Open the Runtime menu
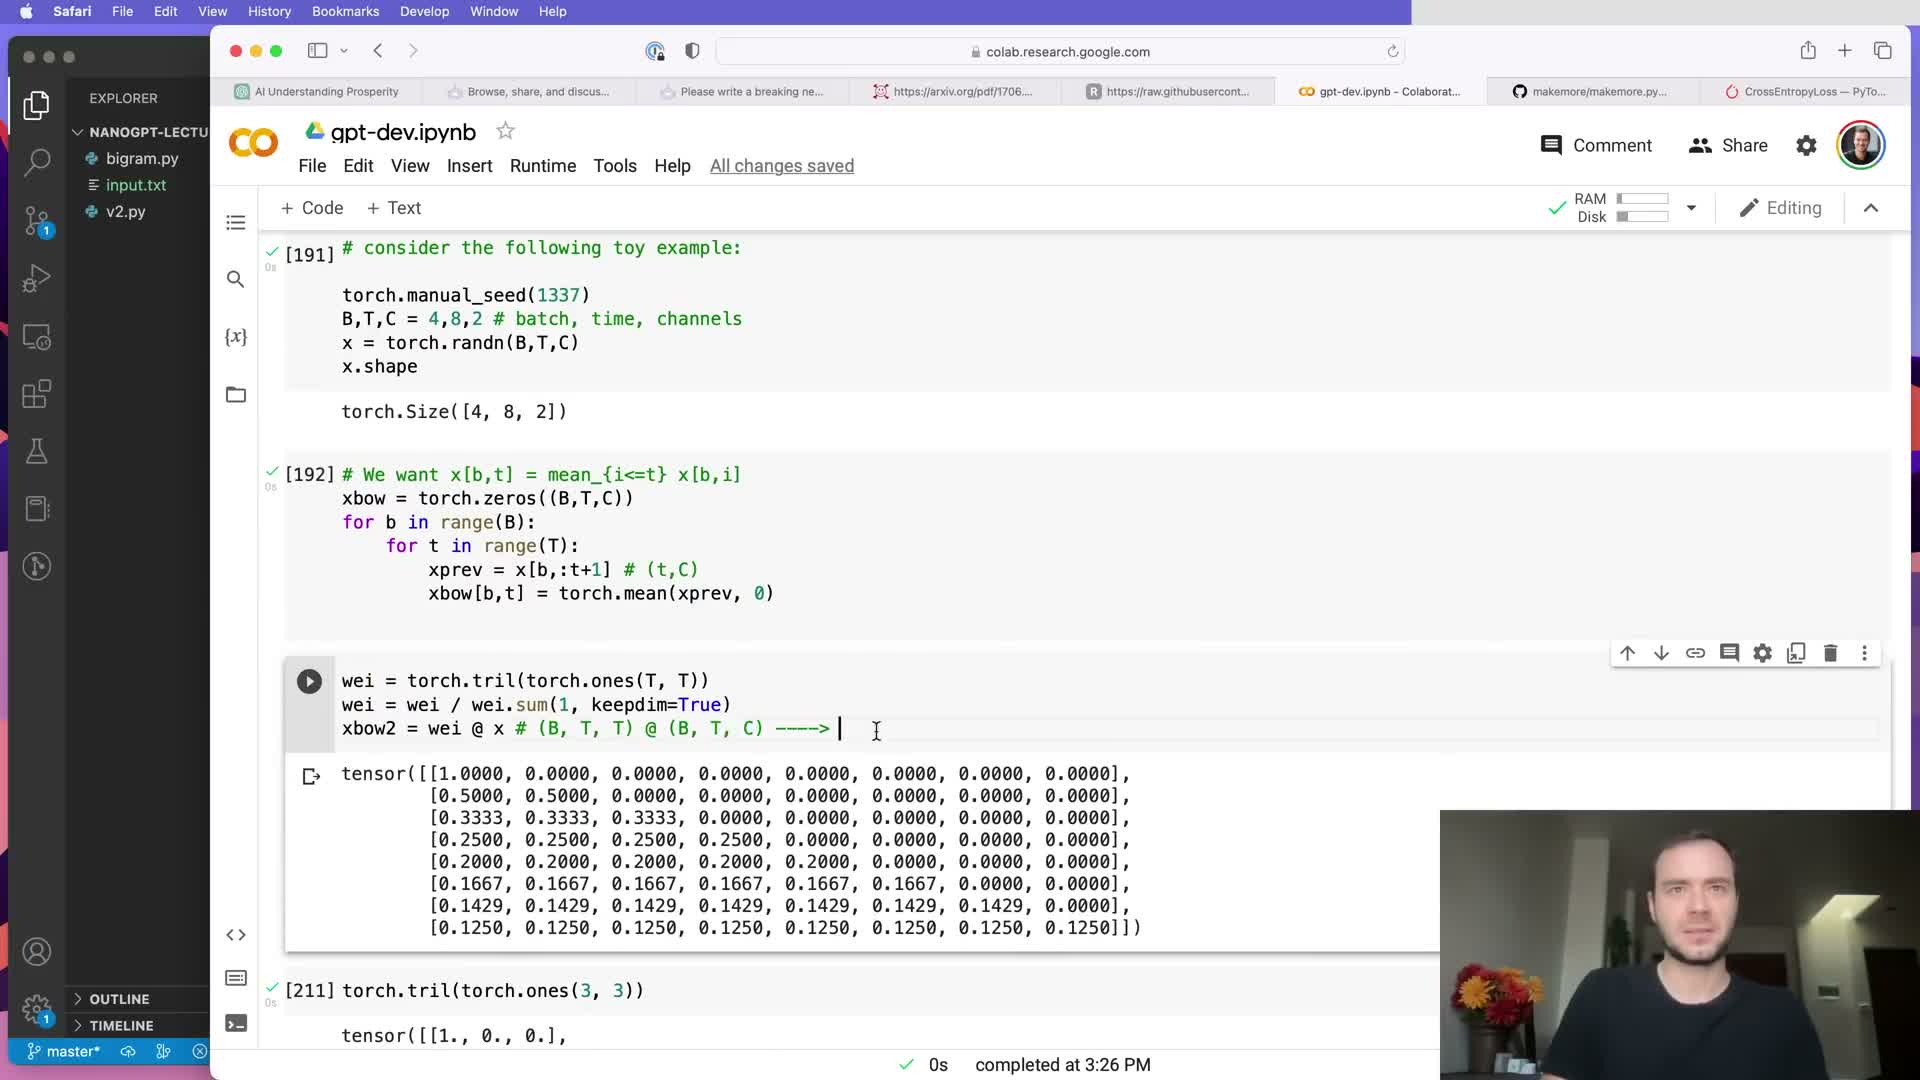Viewport: 1920px width, 1080px height. click(x=542, y=166)
